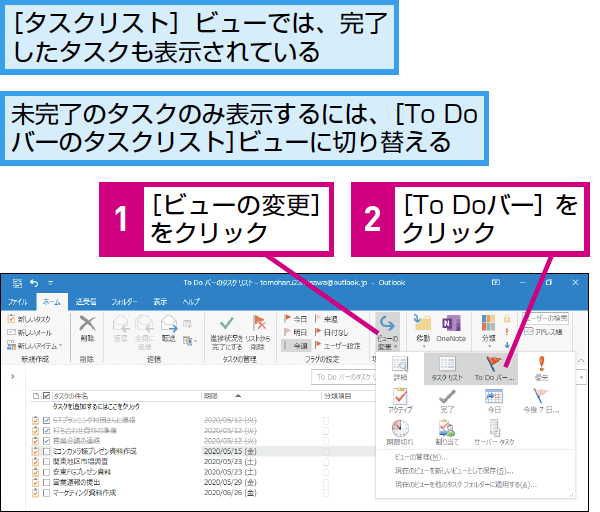Click the OneNote ribbon icon
Screen dimensions: 600x512
(x=451, y=324)
